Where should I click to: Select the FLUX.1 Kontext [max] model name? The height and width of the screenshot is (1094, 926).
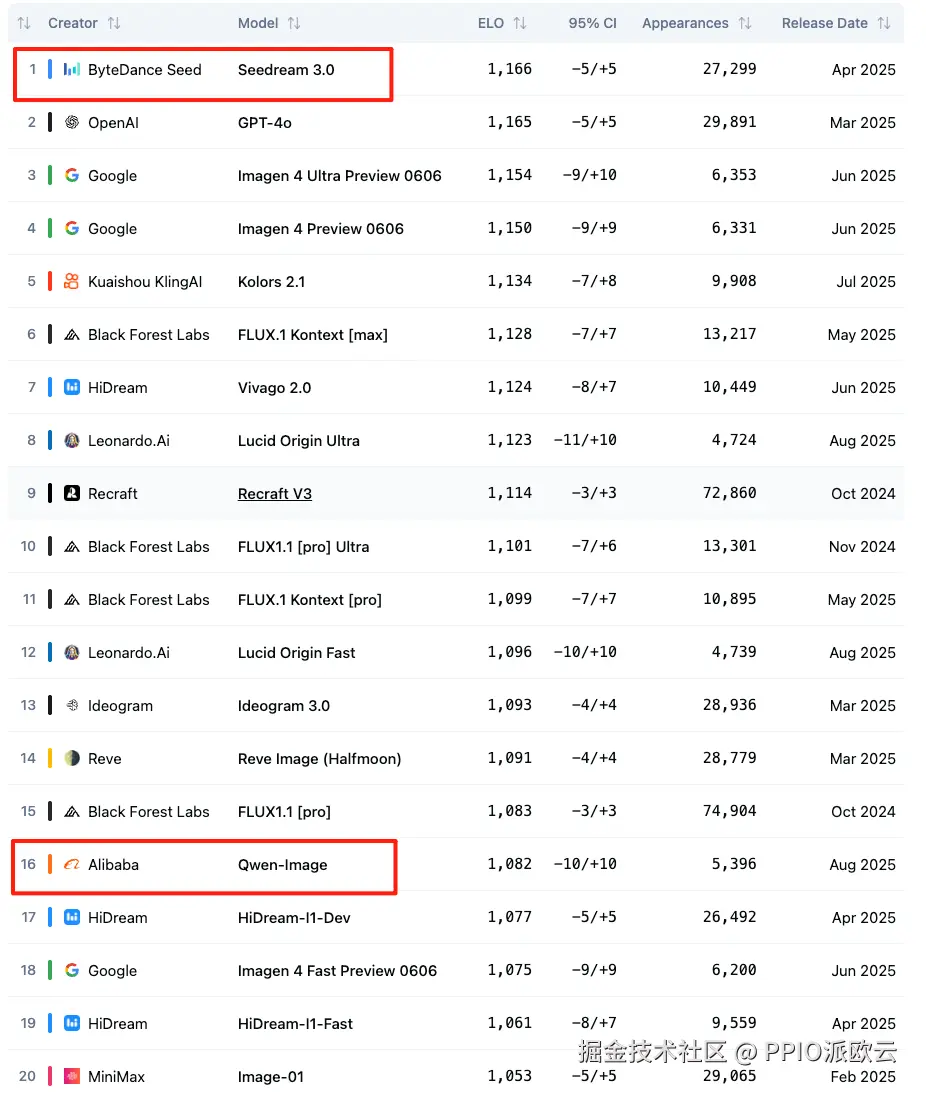pos(313,335)
